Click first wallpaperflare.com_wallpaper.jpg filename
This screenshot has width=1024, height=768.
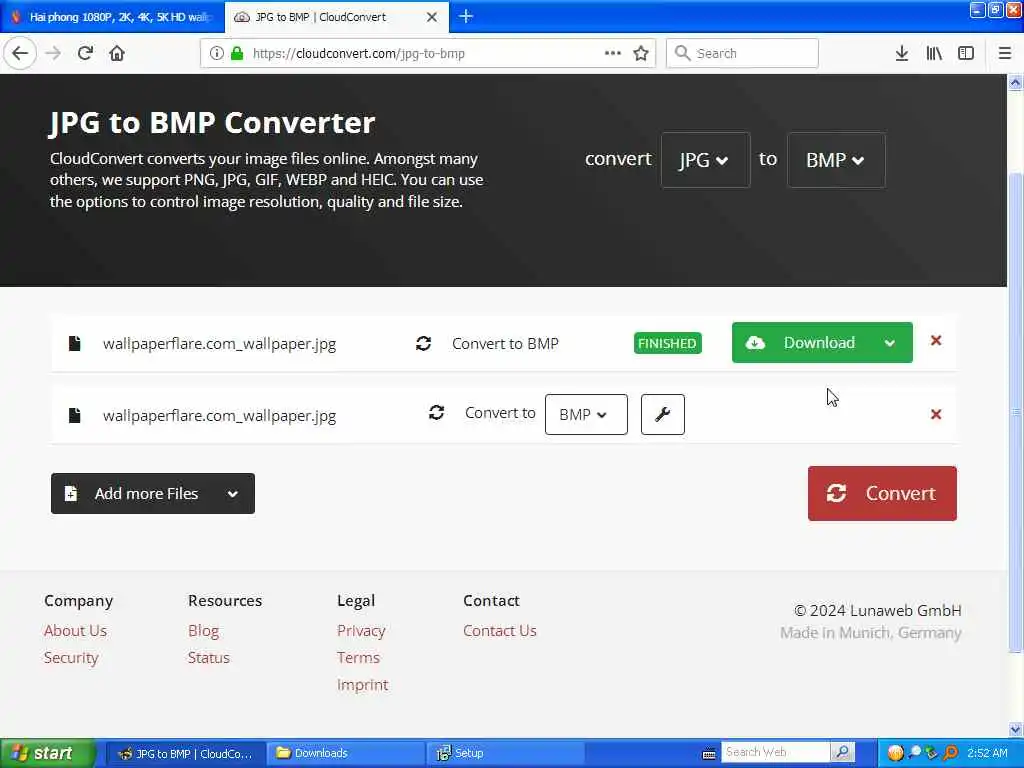pyautogui.click(x=219, y=344)
